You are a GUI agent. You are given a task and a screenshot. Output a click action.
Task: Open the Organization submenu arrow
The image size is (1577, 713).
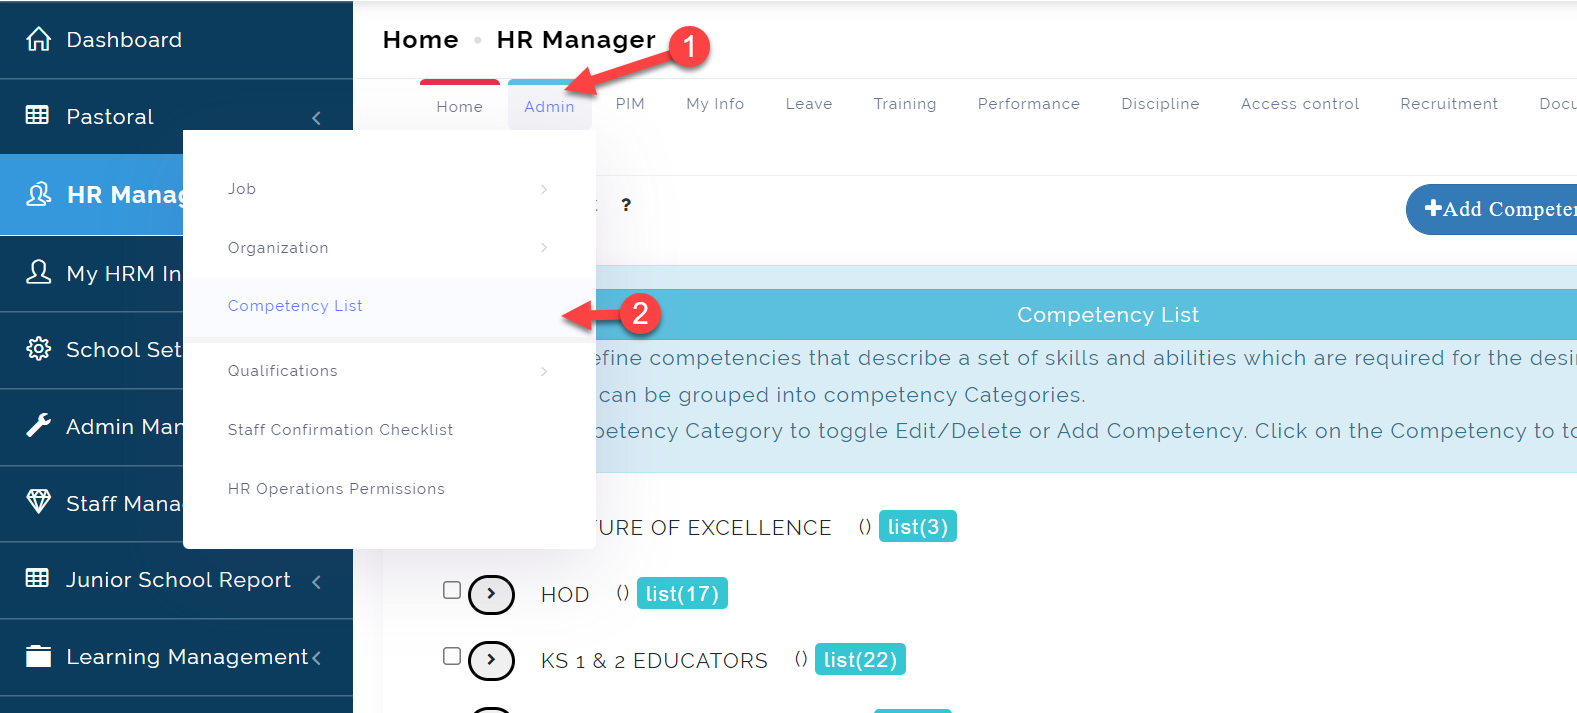[x=544, y=248]
